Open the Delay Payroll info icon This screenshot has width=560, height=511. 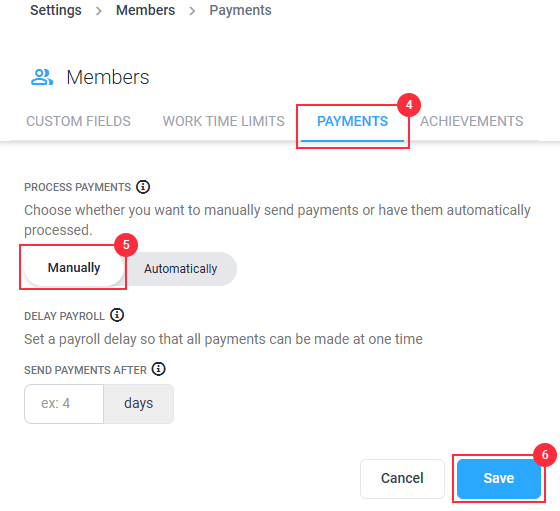coord(117,315)
